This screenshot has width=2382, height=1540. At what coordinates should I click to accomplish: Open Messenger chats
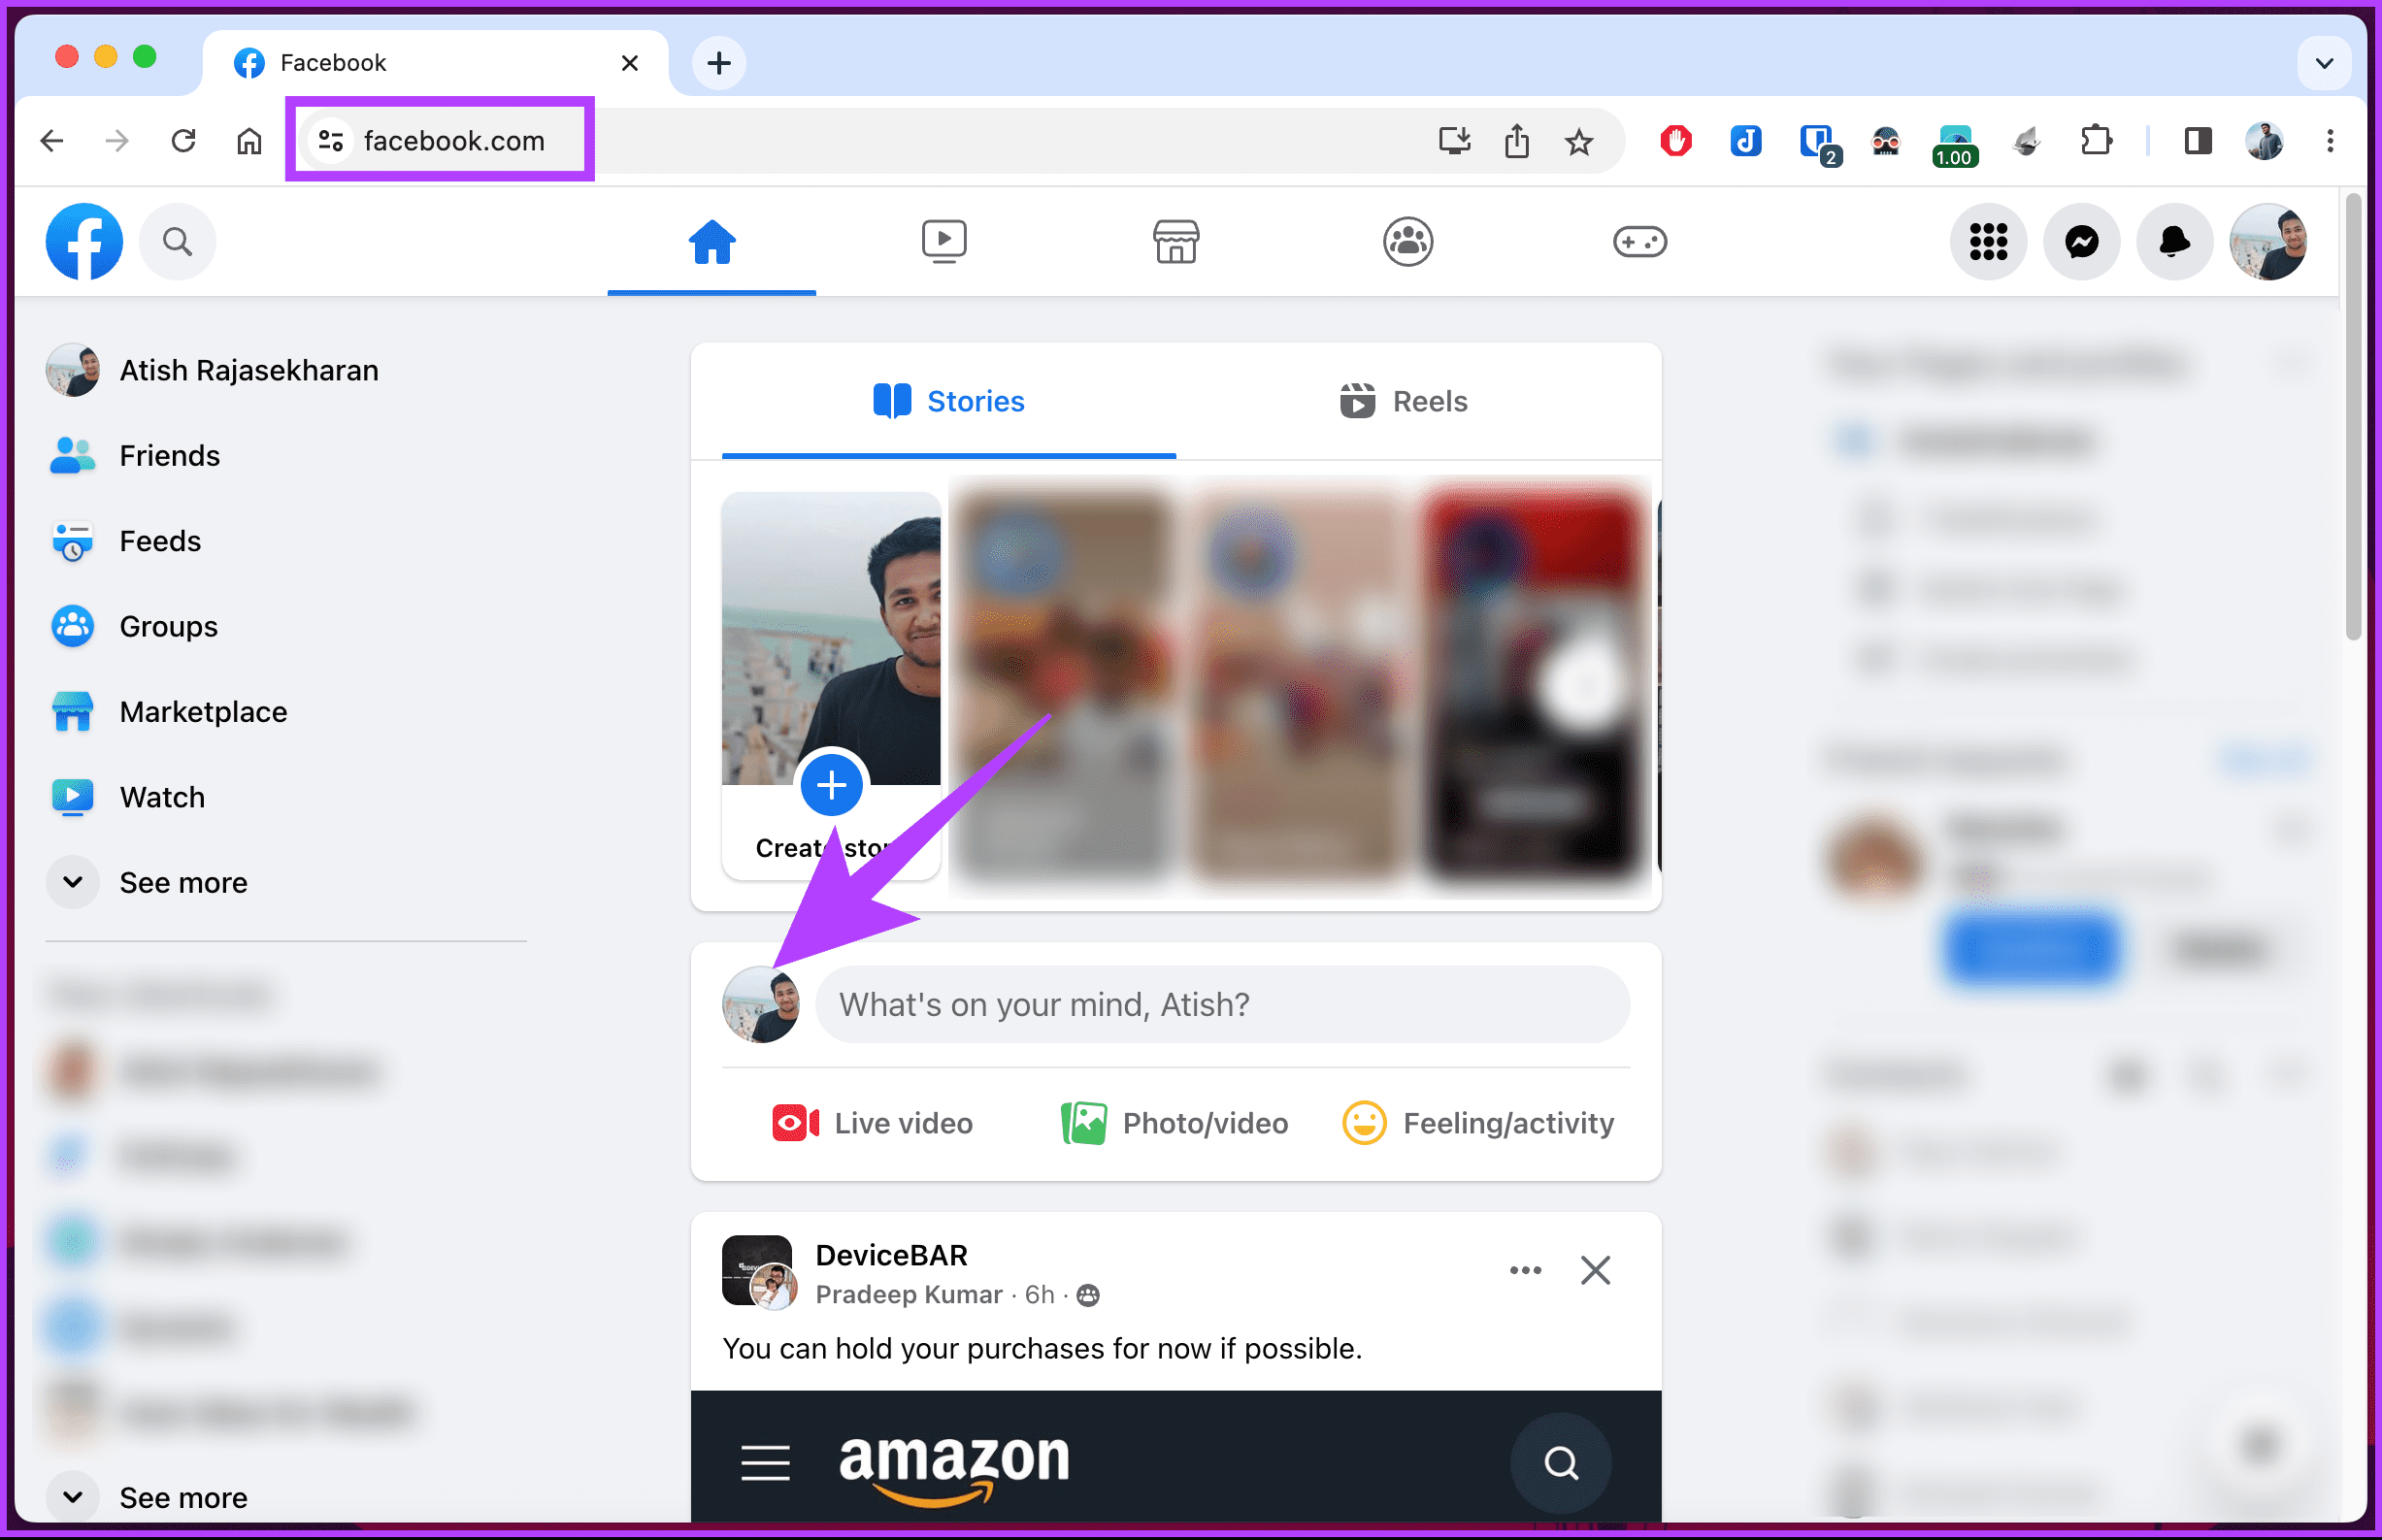[2081, 241]
